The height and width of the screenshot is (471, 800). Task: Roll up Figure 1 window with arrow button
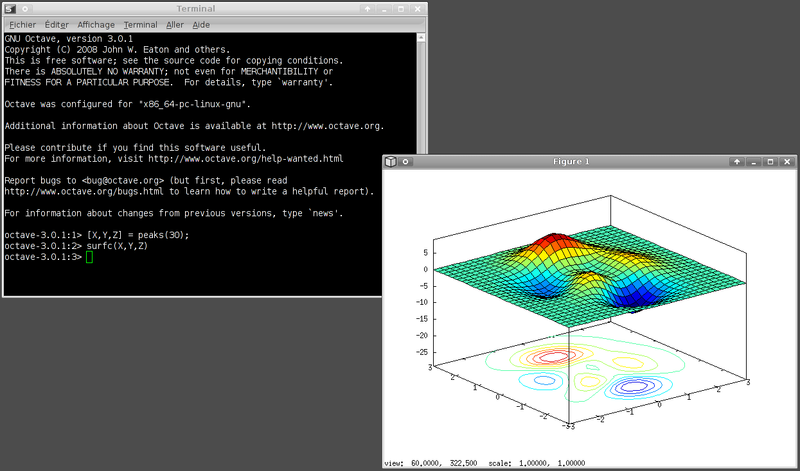[737, 161]
